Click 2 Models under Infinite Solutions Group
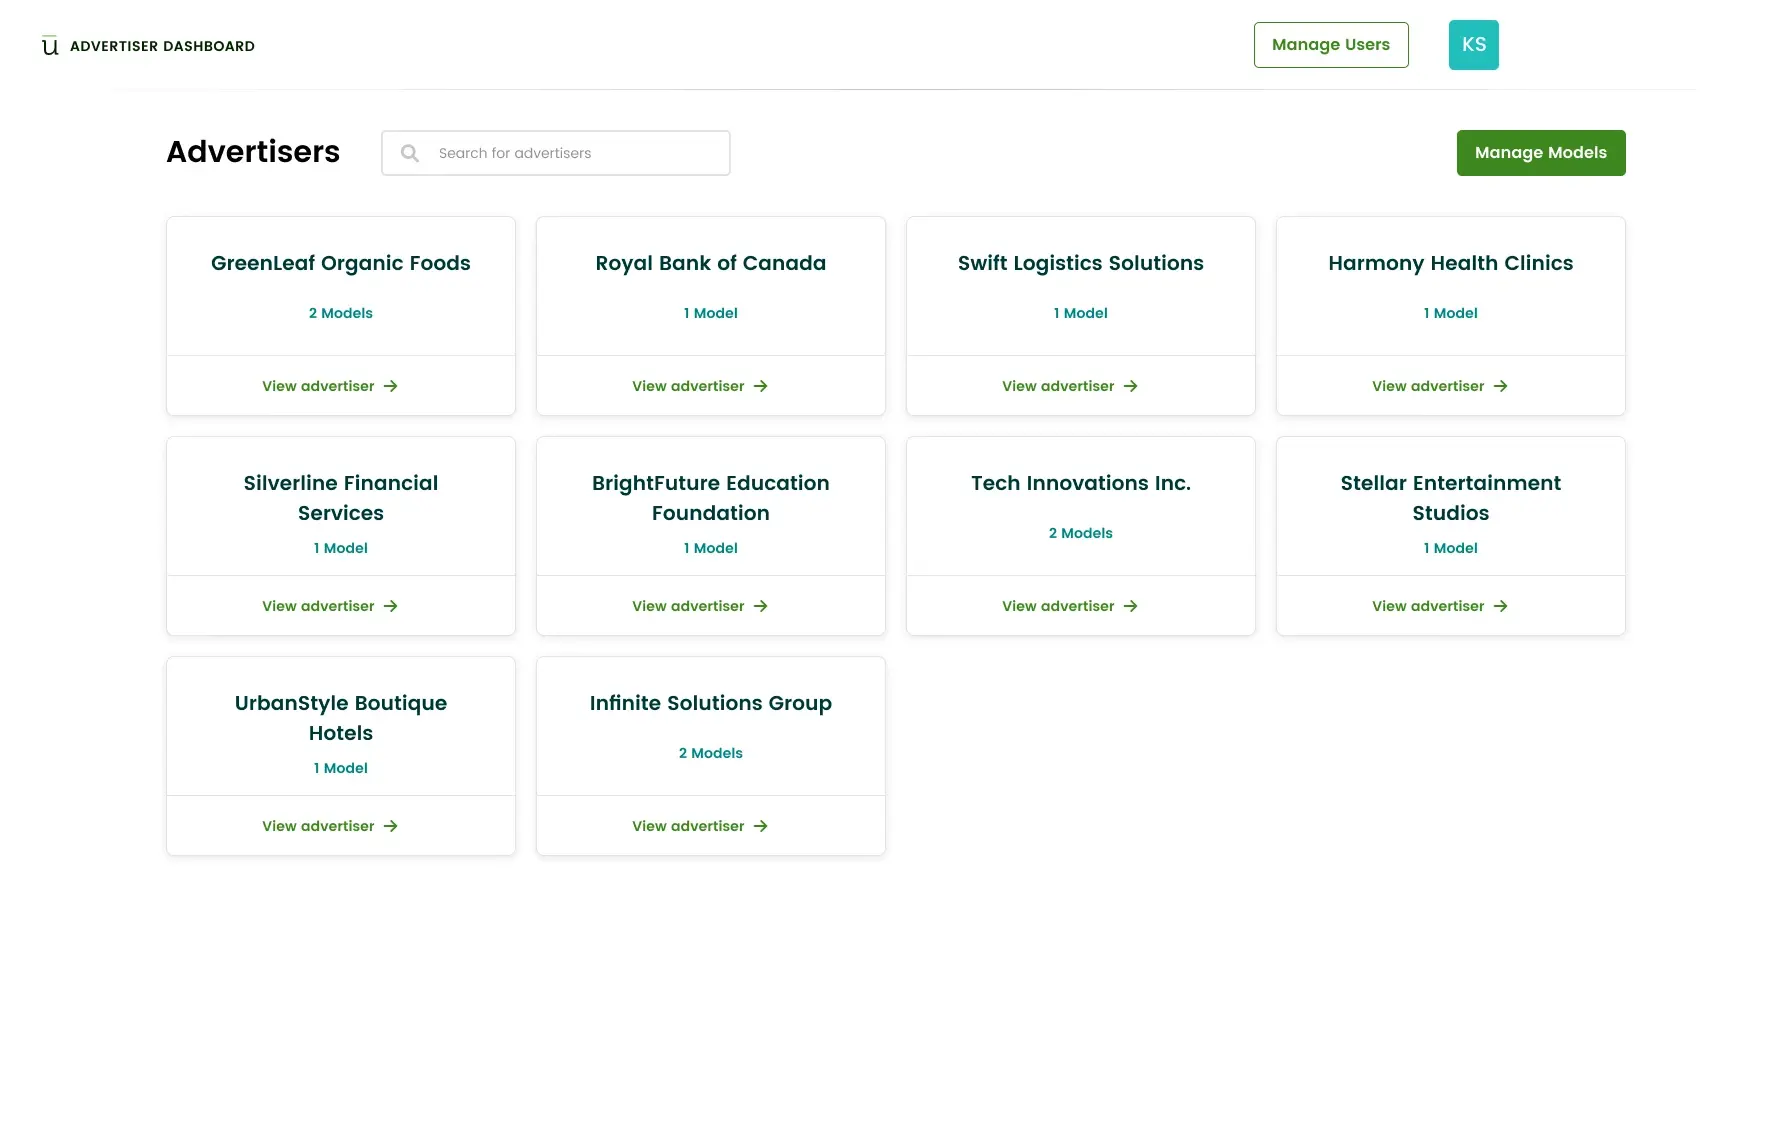The width and height of the screenshot is (1792, 1129). click(x=711, y=753)
